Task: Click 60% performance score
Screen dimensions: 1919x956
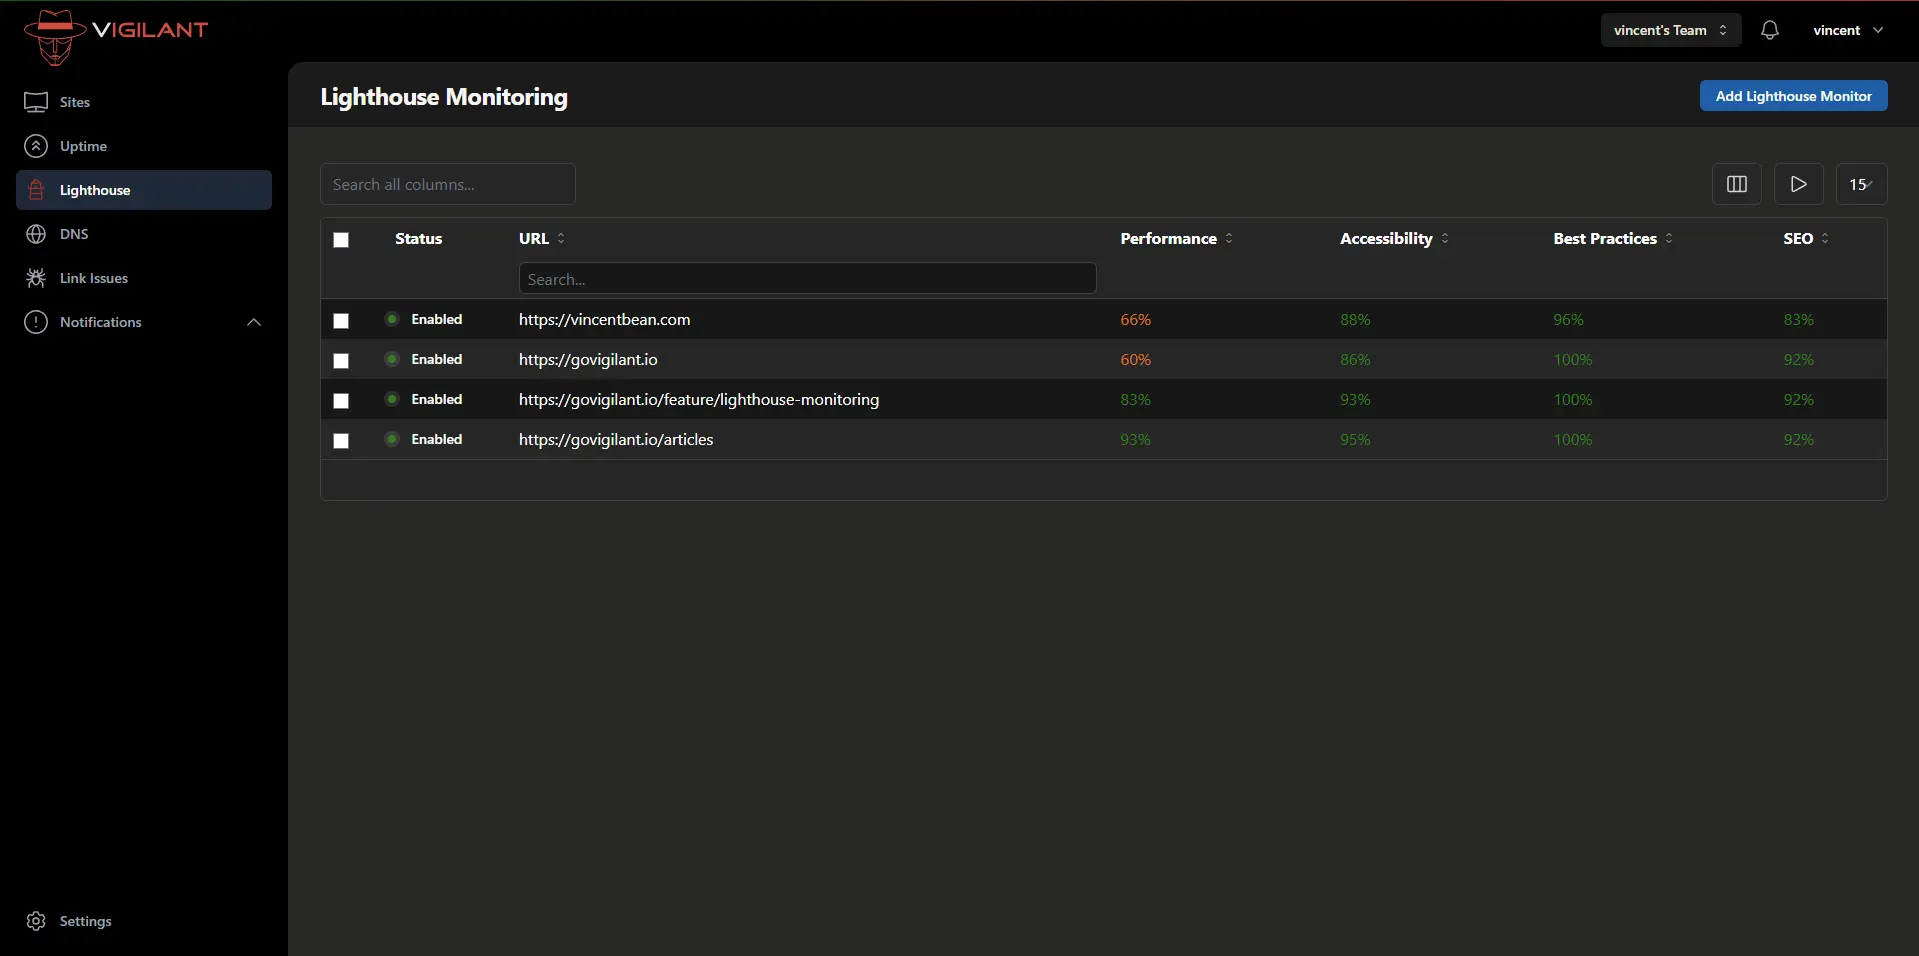Action: point(1135,359)
